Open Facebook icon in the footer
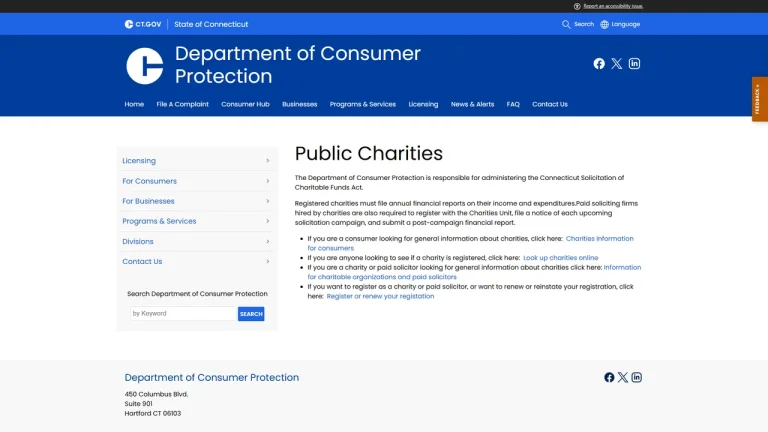The width and height of the screenshot is (768, 432). tap(609, 377)
